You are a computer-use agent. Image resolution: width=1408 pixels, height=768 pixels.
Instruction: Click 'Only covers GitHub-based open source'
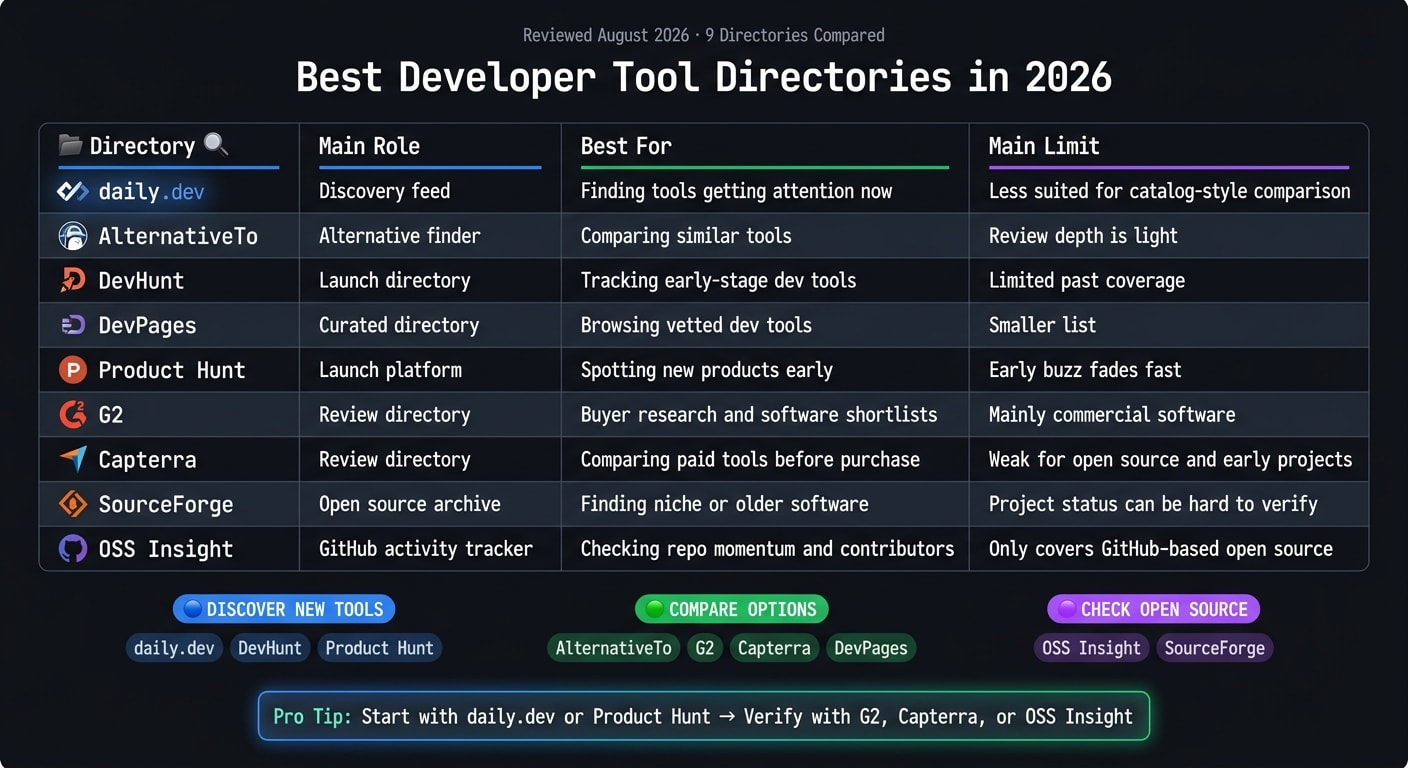click(x=1160, y=549)
